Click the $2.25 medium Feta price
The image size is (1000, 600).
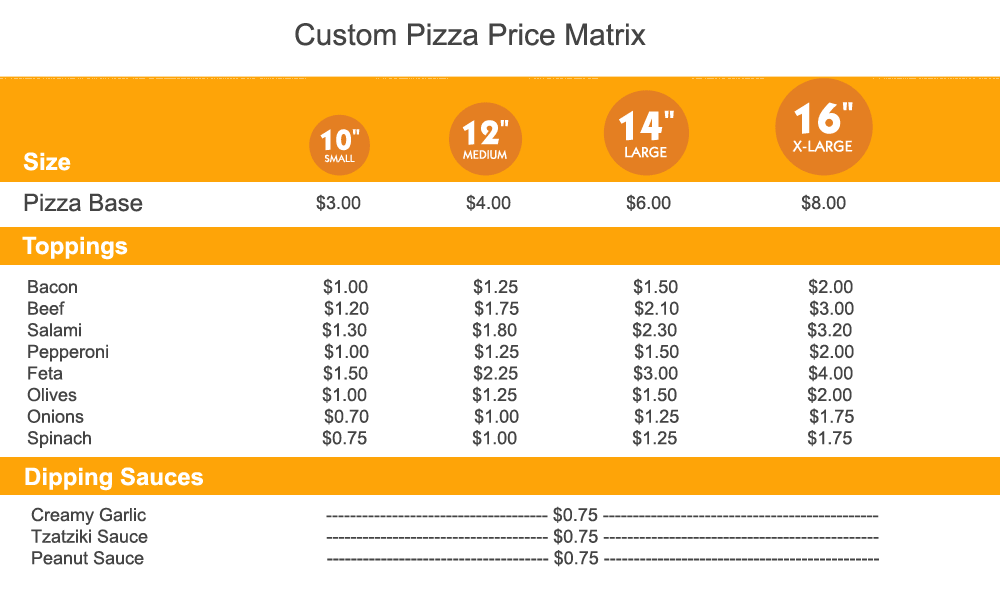pos(495,374)
